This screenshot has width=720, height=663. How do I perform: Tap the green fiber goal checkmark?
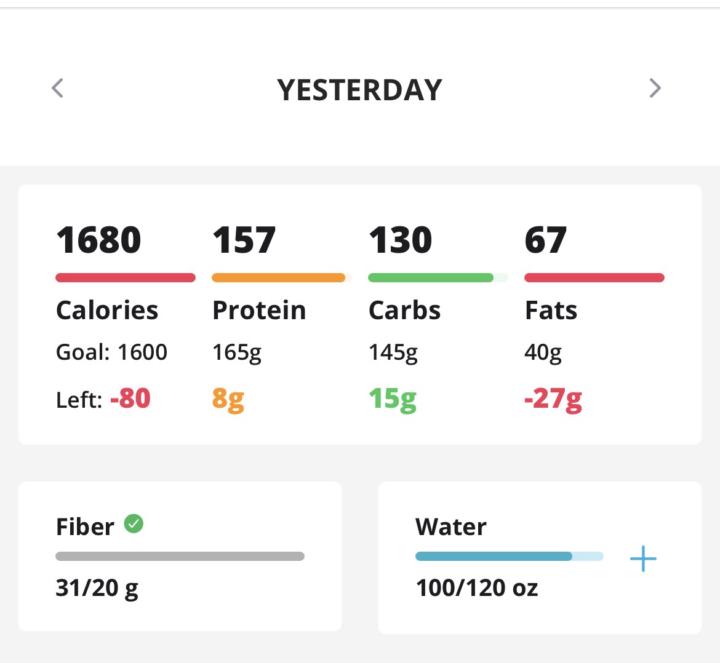point(133,523)
